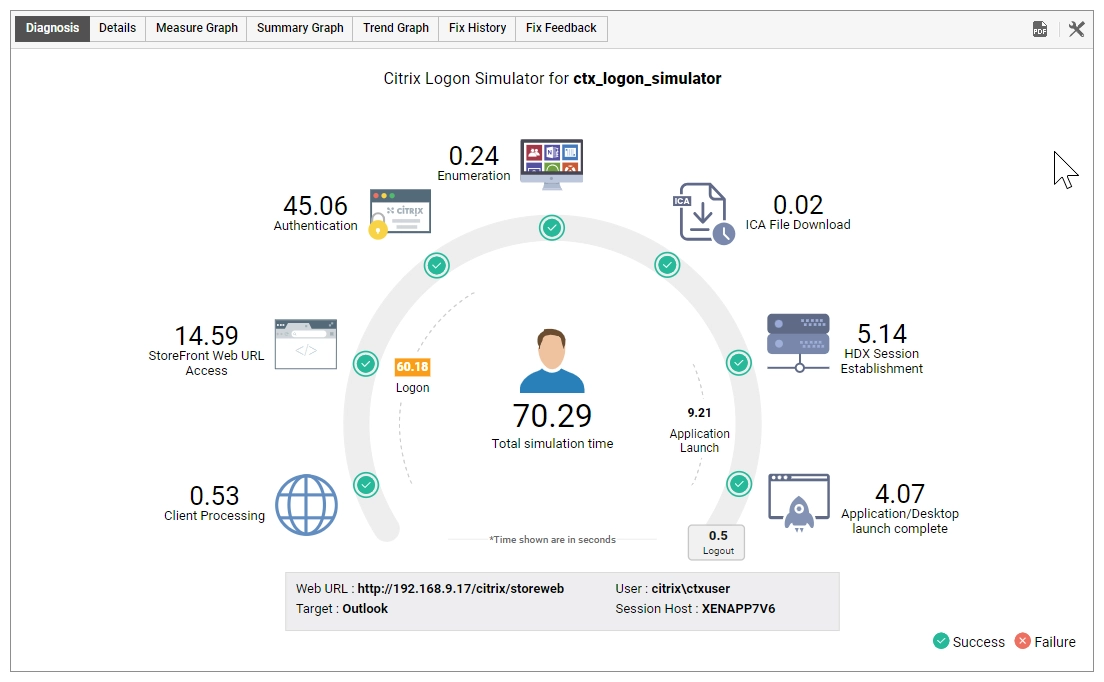
Task: Click the 'Application Launch' label
Action: [x=699, y=441]
